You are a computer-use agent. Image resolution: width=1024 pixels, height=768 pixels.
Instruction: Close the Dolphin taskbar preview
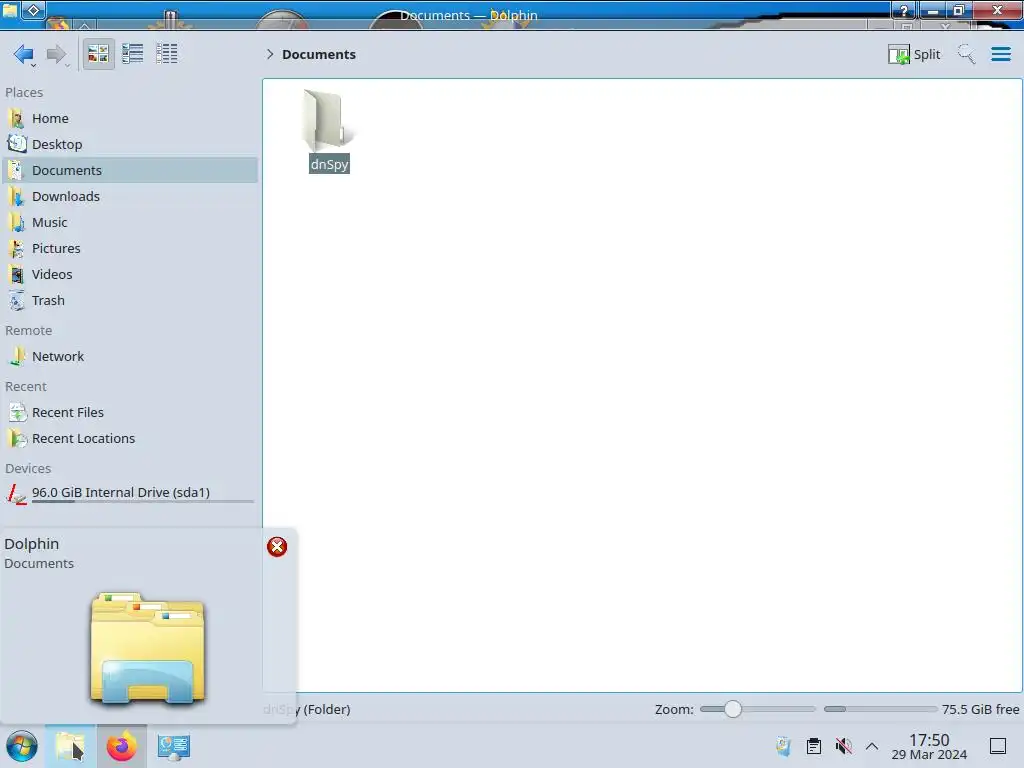(x=277, y=547)
